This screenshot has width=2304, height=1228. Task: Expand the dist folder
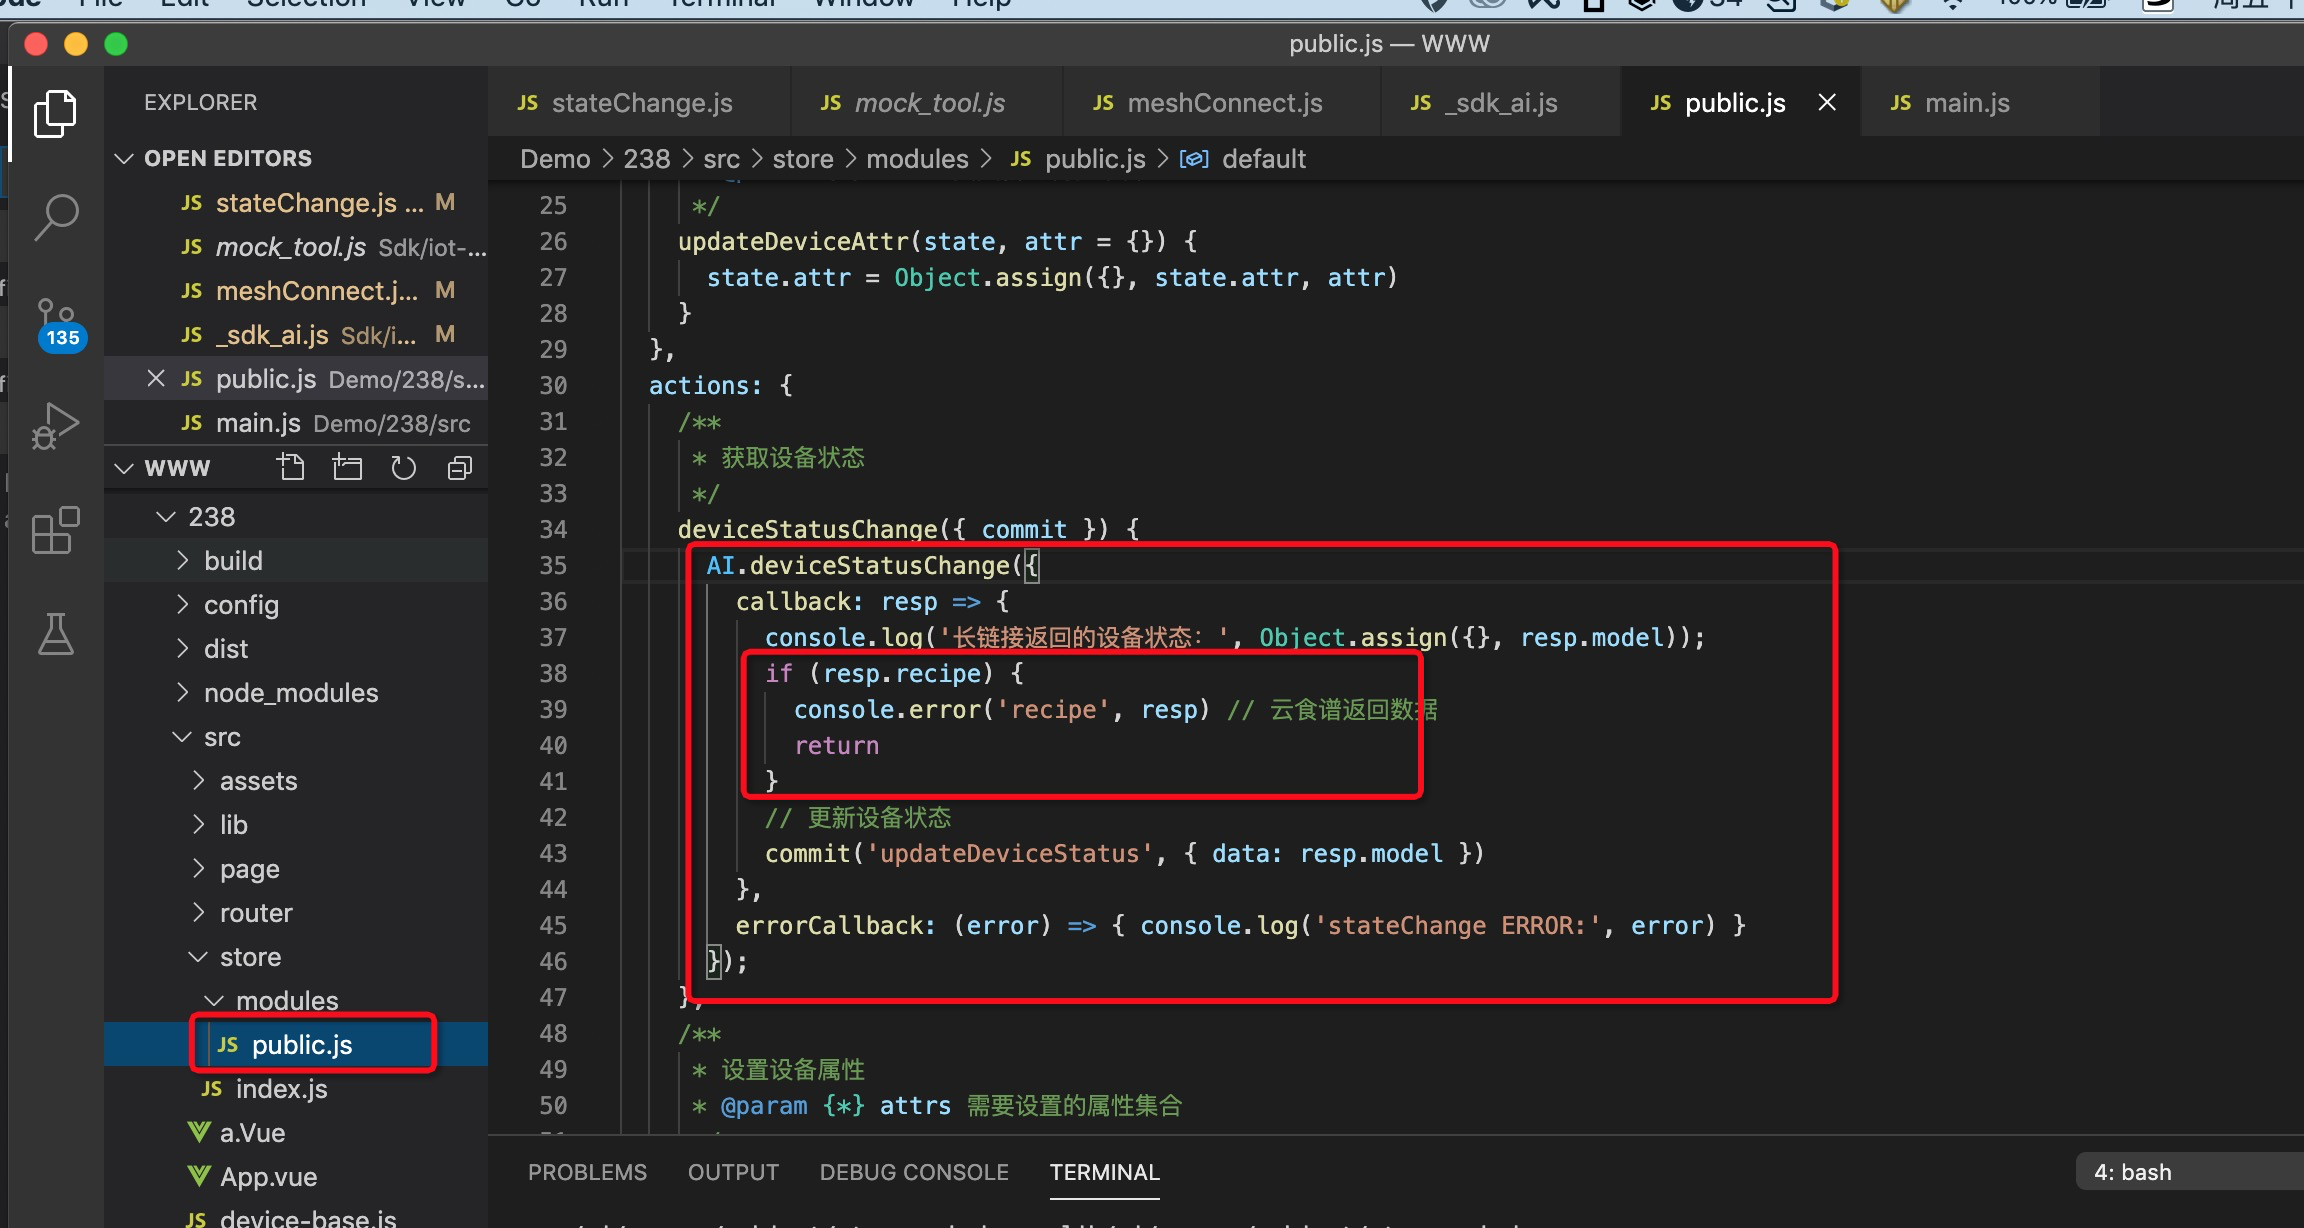[x=182, y=648]
